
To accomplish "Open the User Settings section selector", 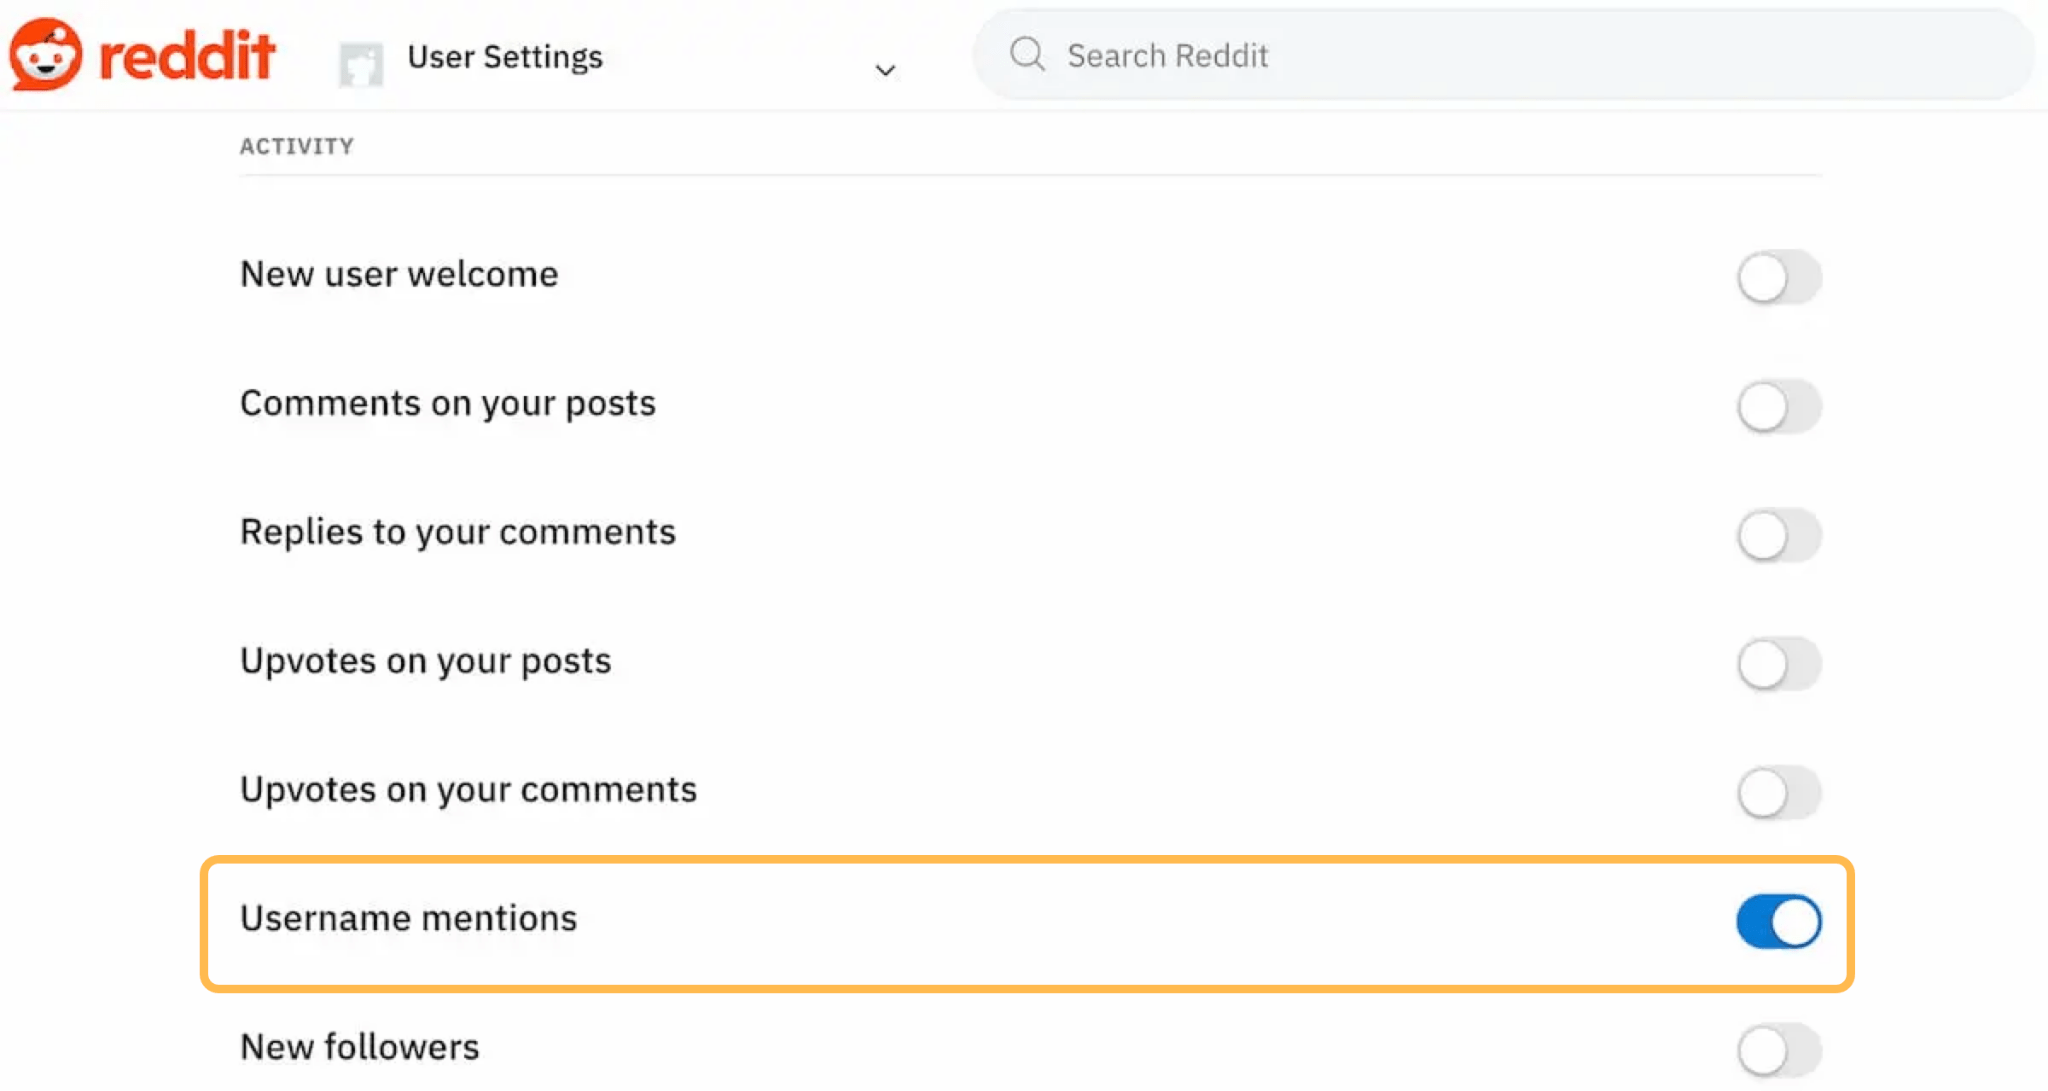I will [x=505, y=57].
